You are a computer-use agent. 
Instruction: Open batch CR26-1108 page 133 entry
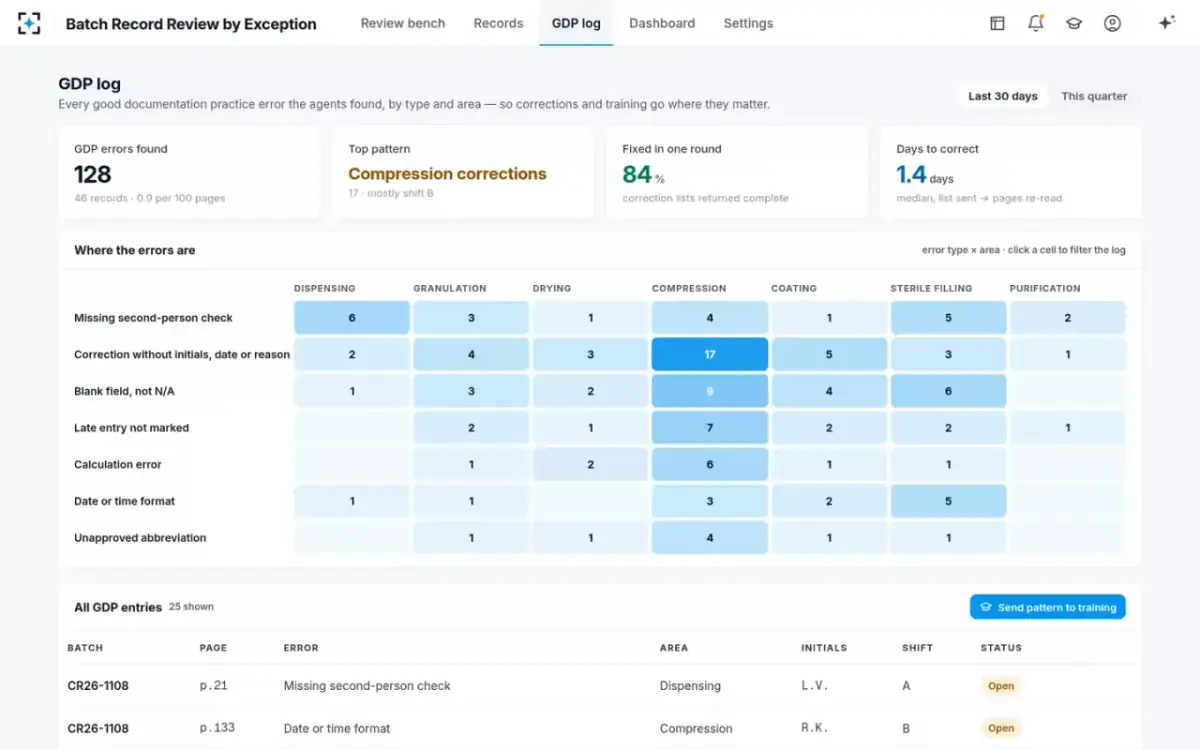pos(600,728)
